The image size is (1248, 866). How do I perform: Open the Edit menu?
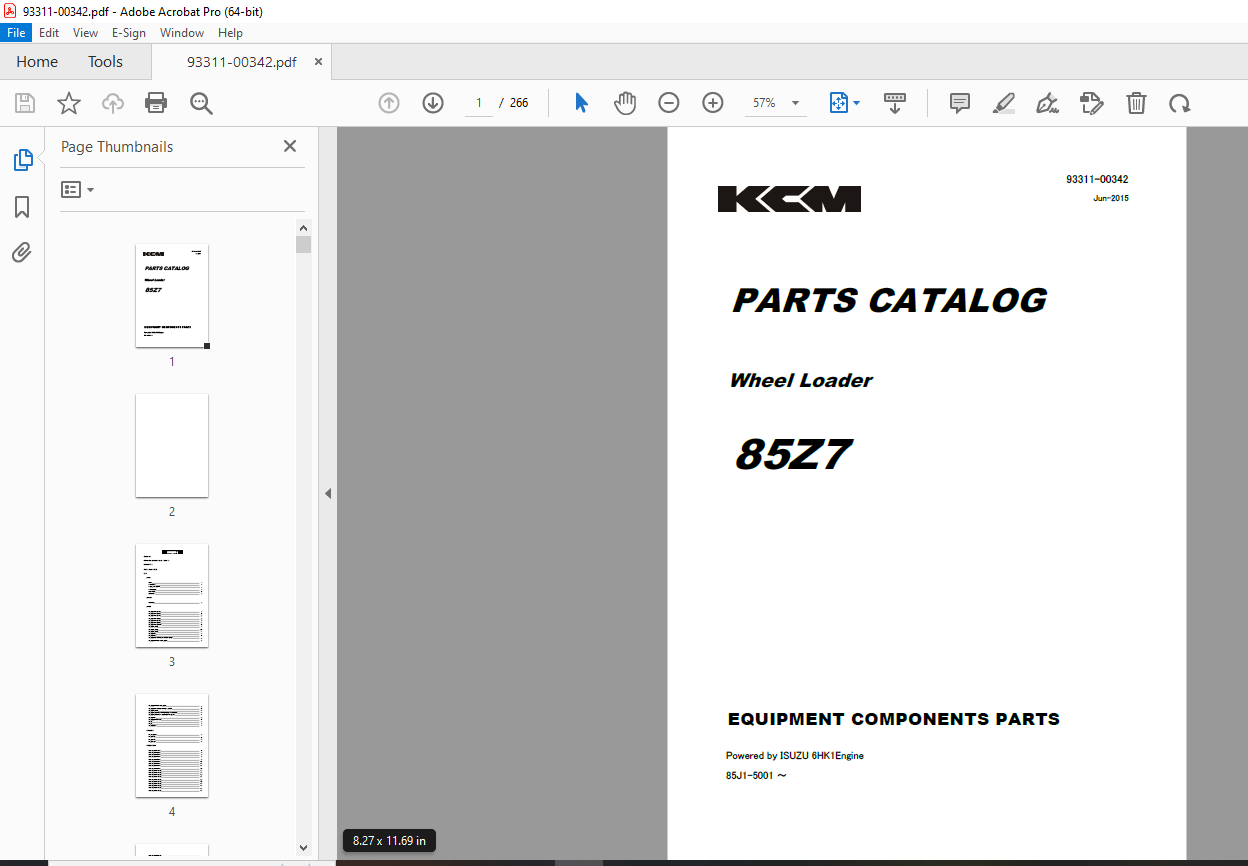click(x=49, y=33)
